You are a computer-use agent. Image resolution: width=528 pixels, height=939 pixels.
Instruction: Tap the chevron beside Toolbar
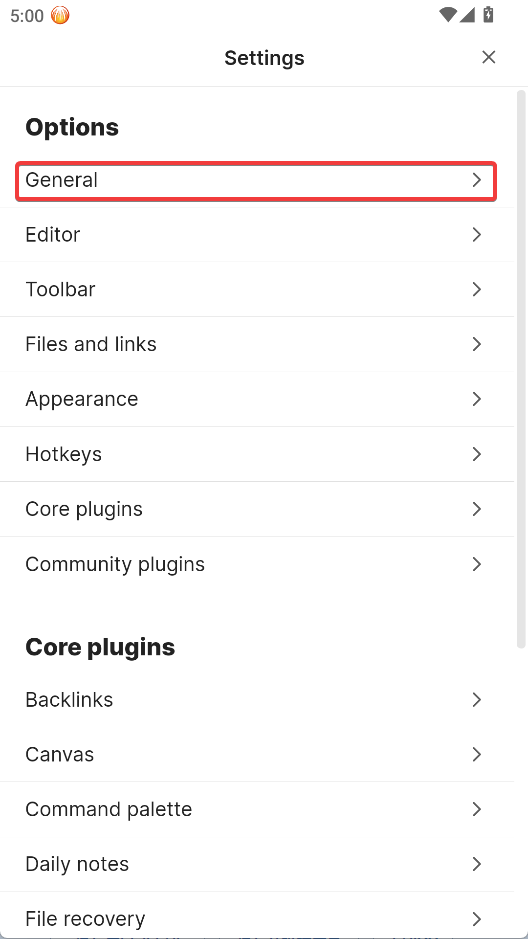(477, 290)
